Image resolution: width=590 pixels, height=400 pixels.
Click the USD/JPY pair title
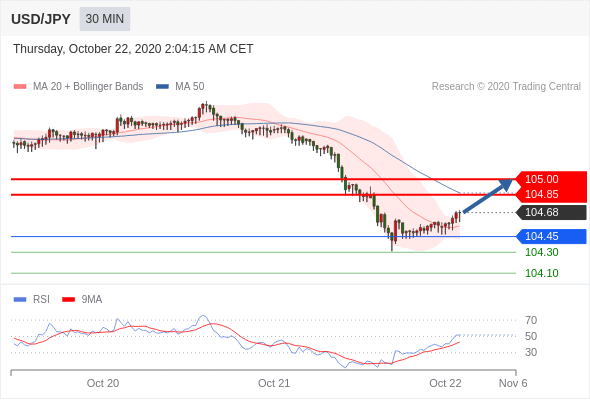tap(41, 19)
